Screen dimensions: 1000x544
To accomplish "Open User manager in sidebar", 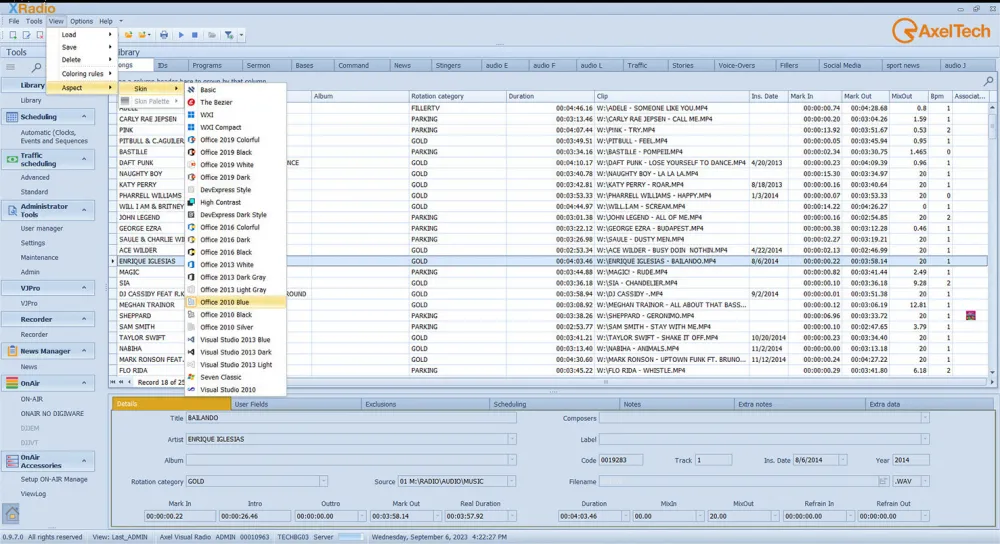I will 42,228.
